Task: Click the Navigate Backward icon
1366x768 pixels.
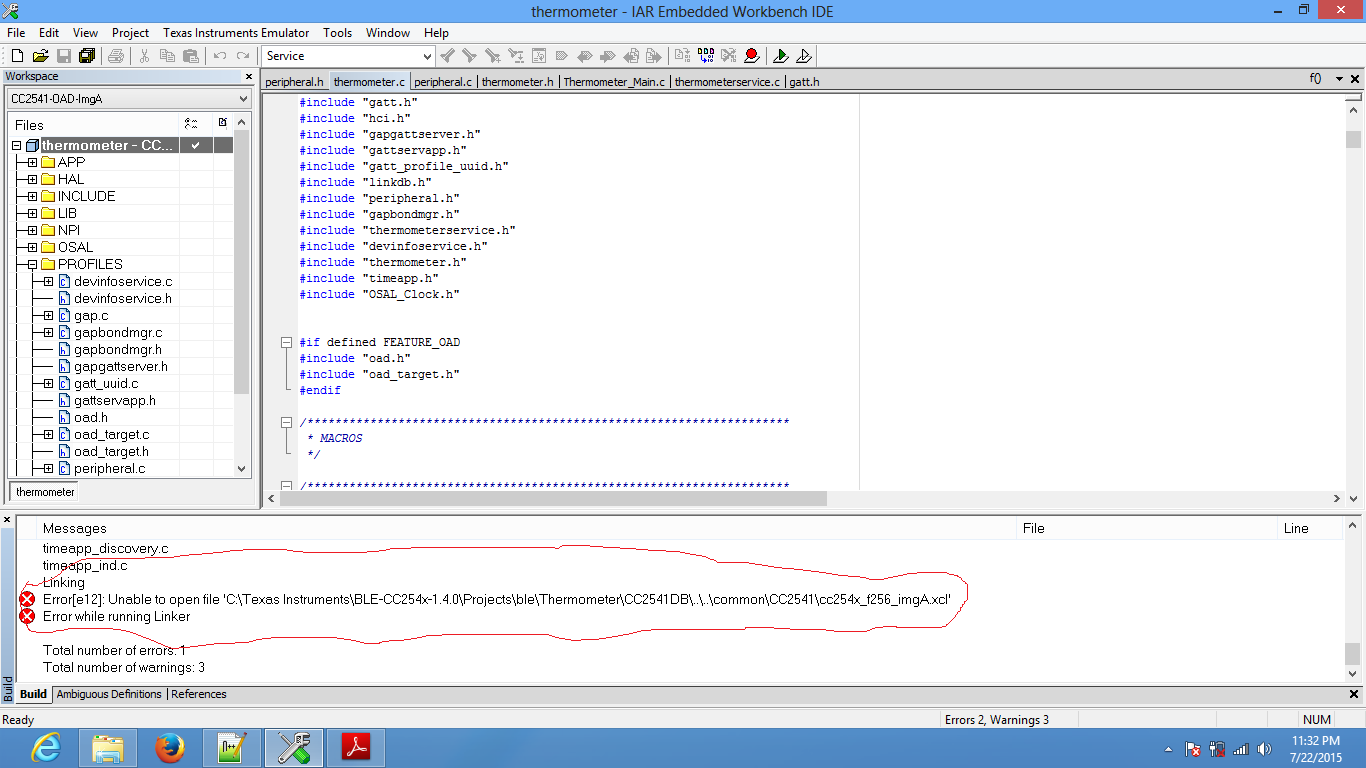Action: [x=632, y=56]
